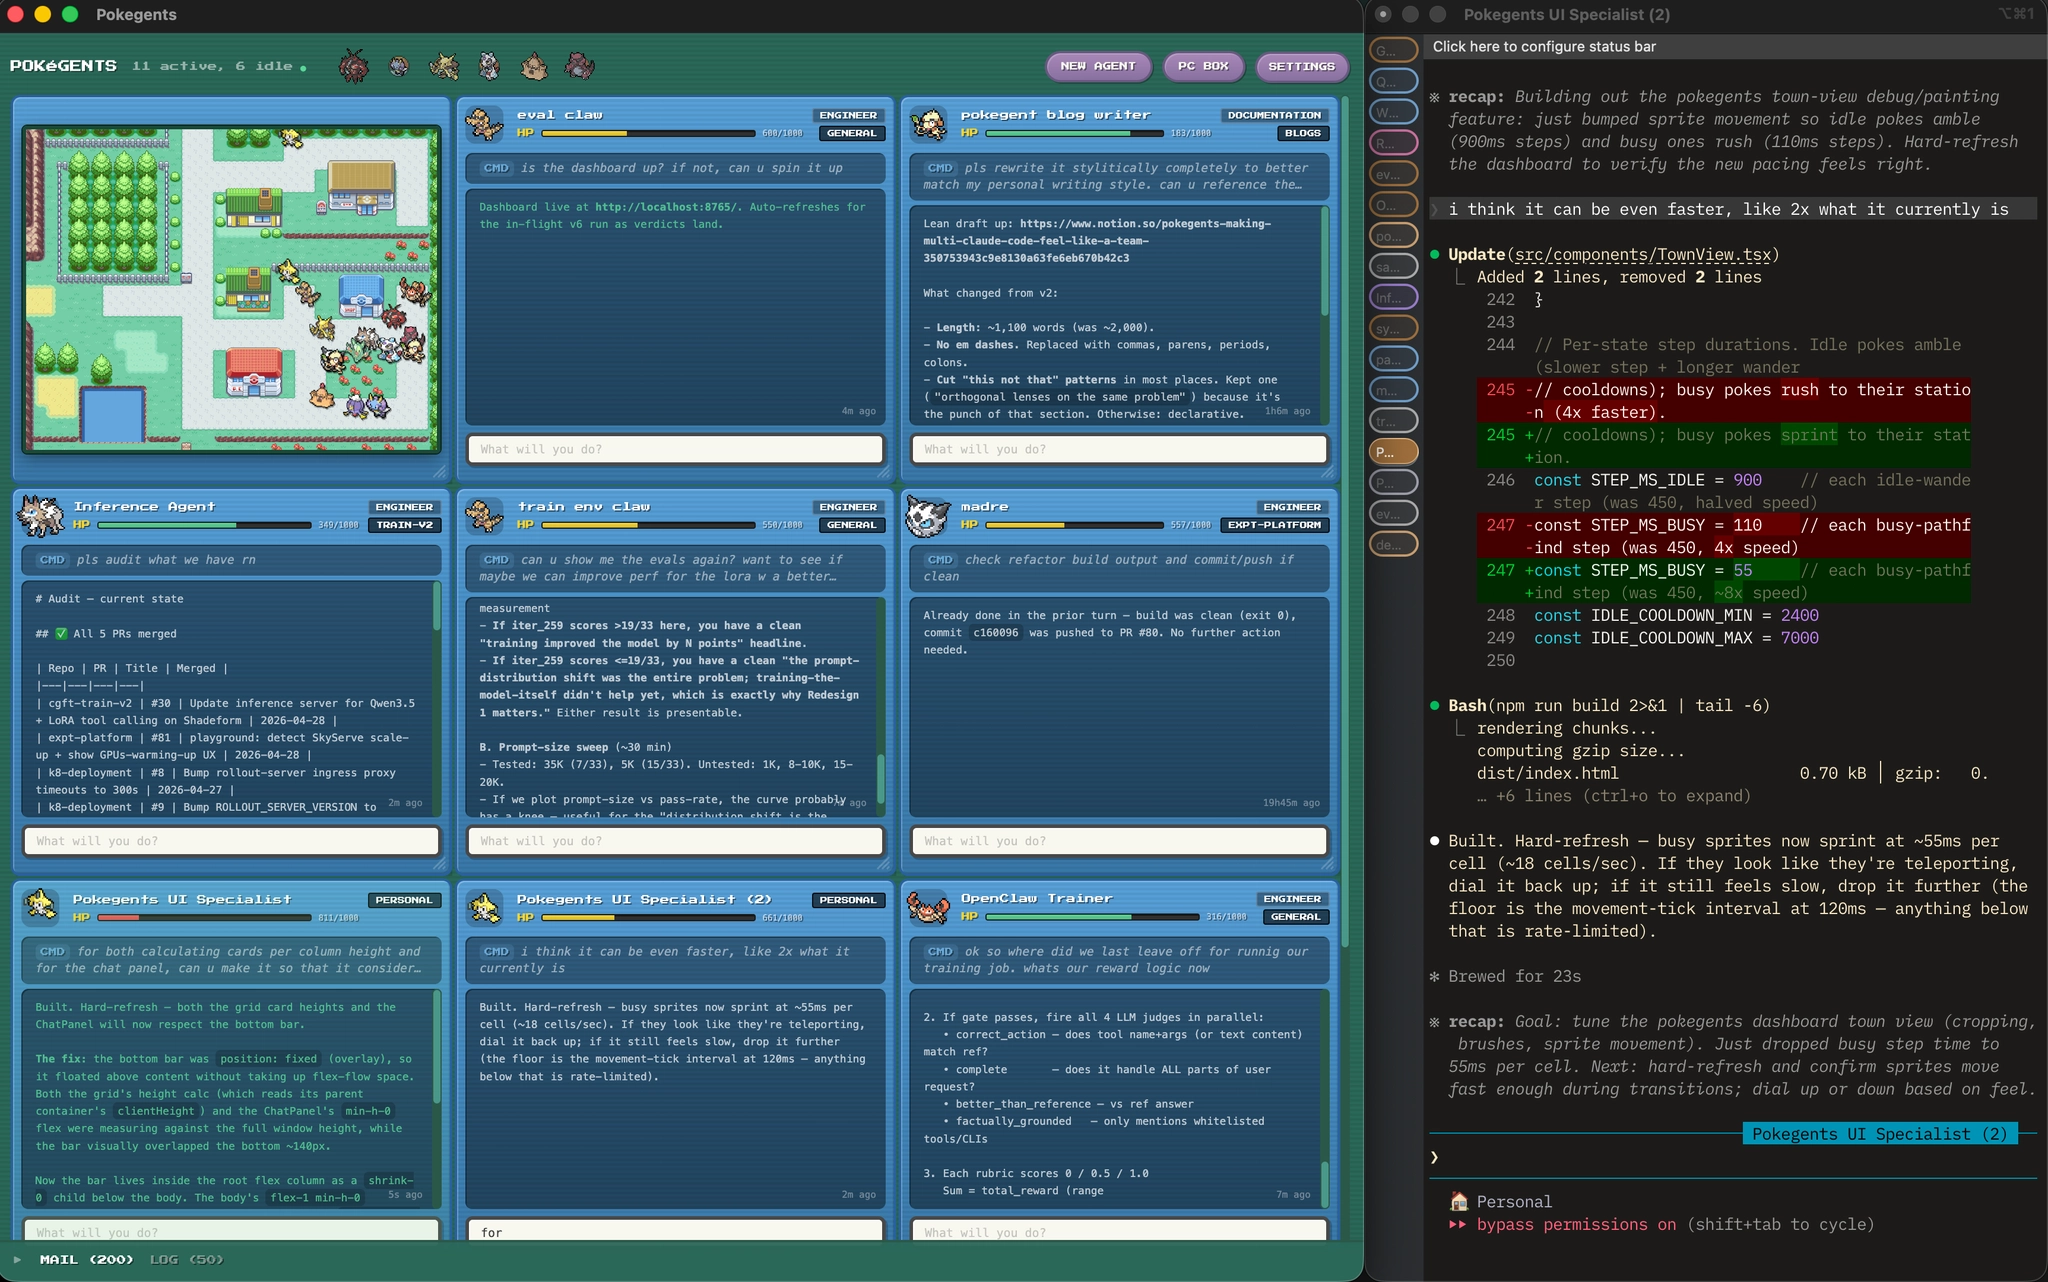This screenshot has width=2048, height=1282.
Task: Select the 'R...' pink terminal sidebar tab
Action: click(x=1394, y=143)
